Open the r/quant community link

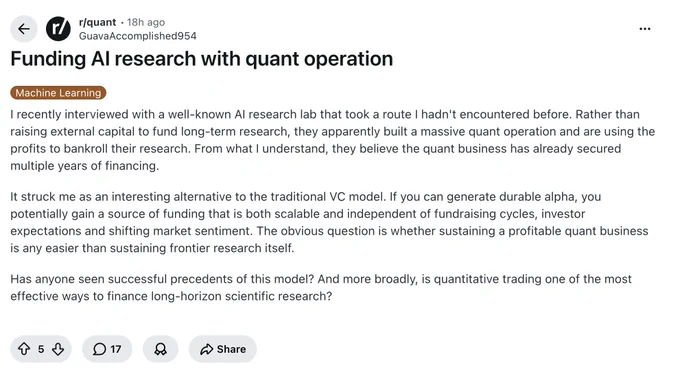(98, 22)
